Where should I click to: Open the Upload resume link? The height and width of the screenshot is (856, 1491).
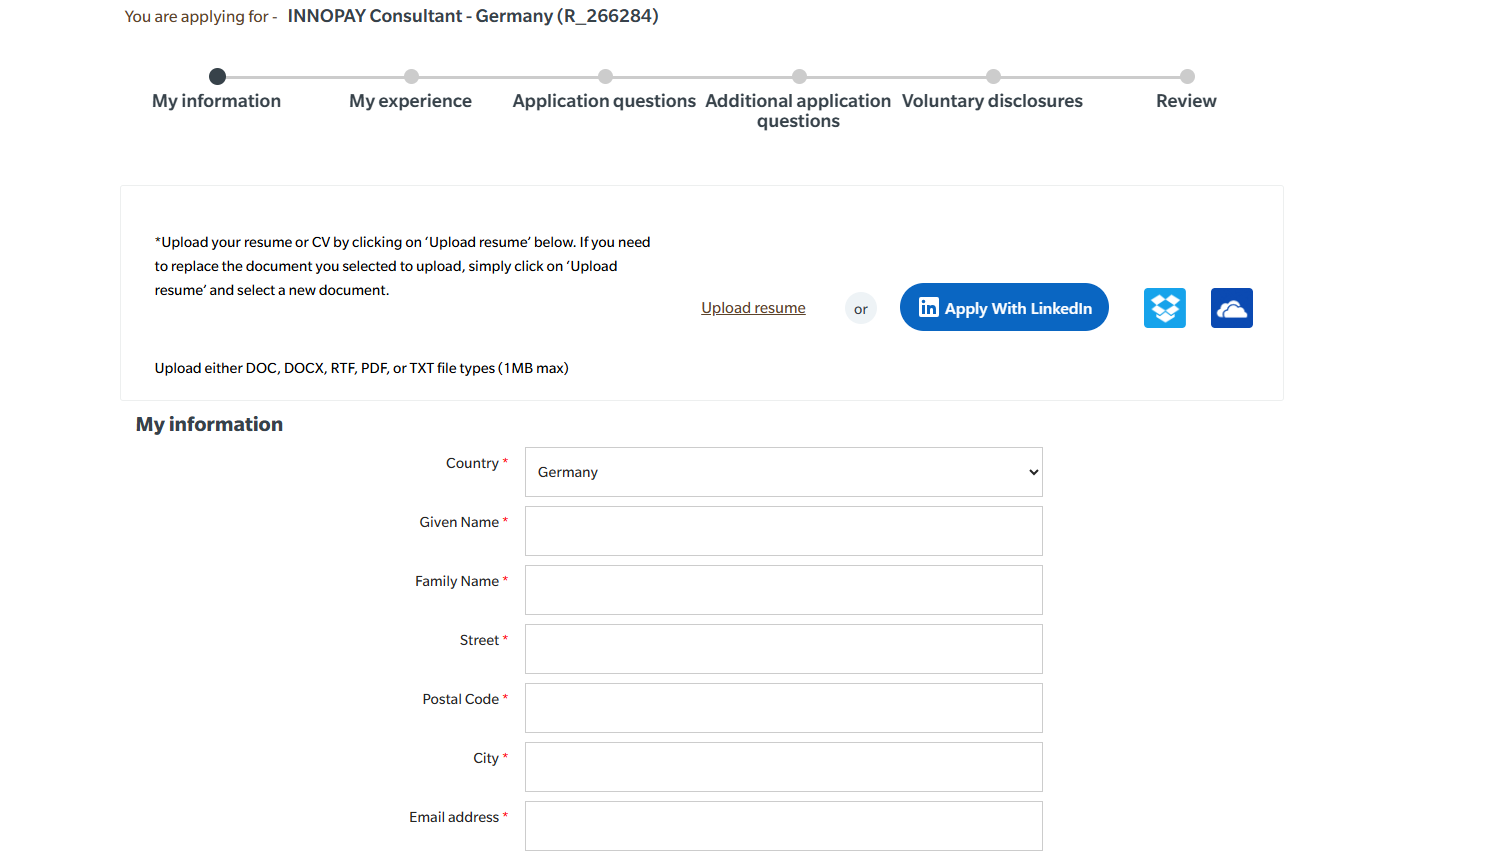(753, 308)
